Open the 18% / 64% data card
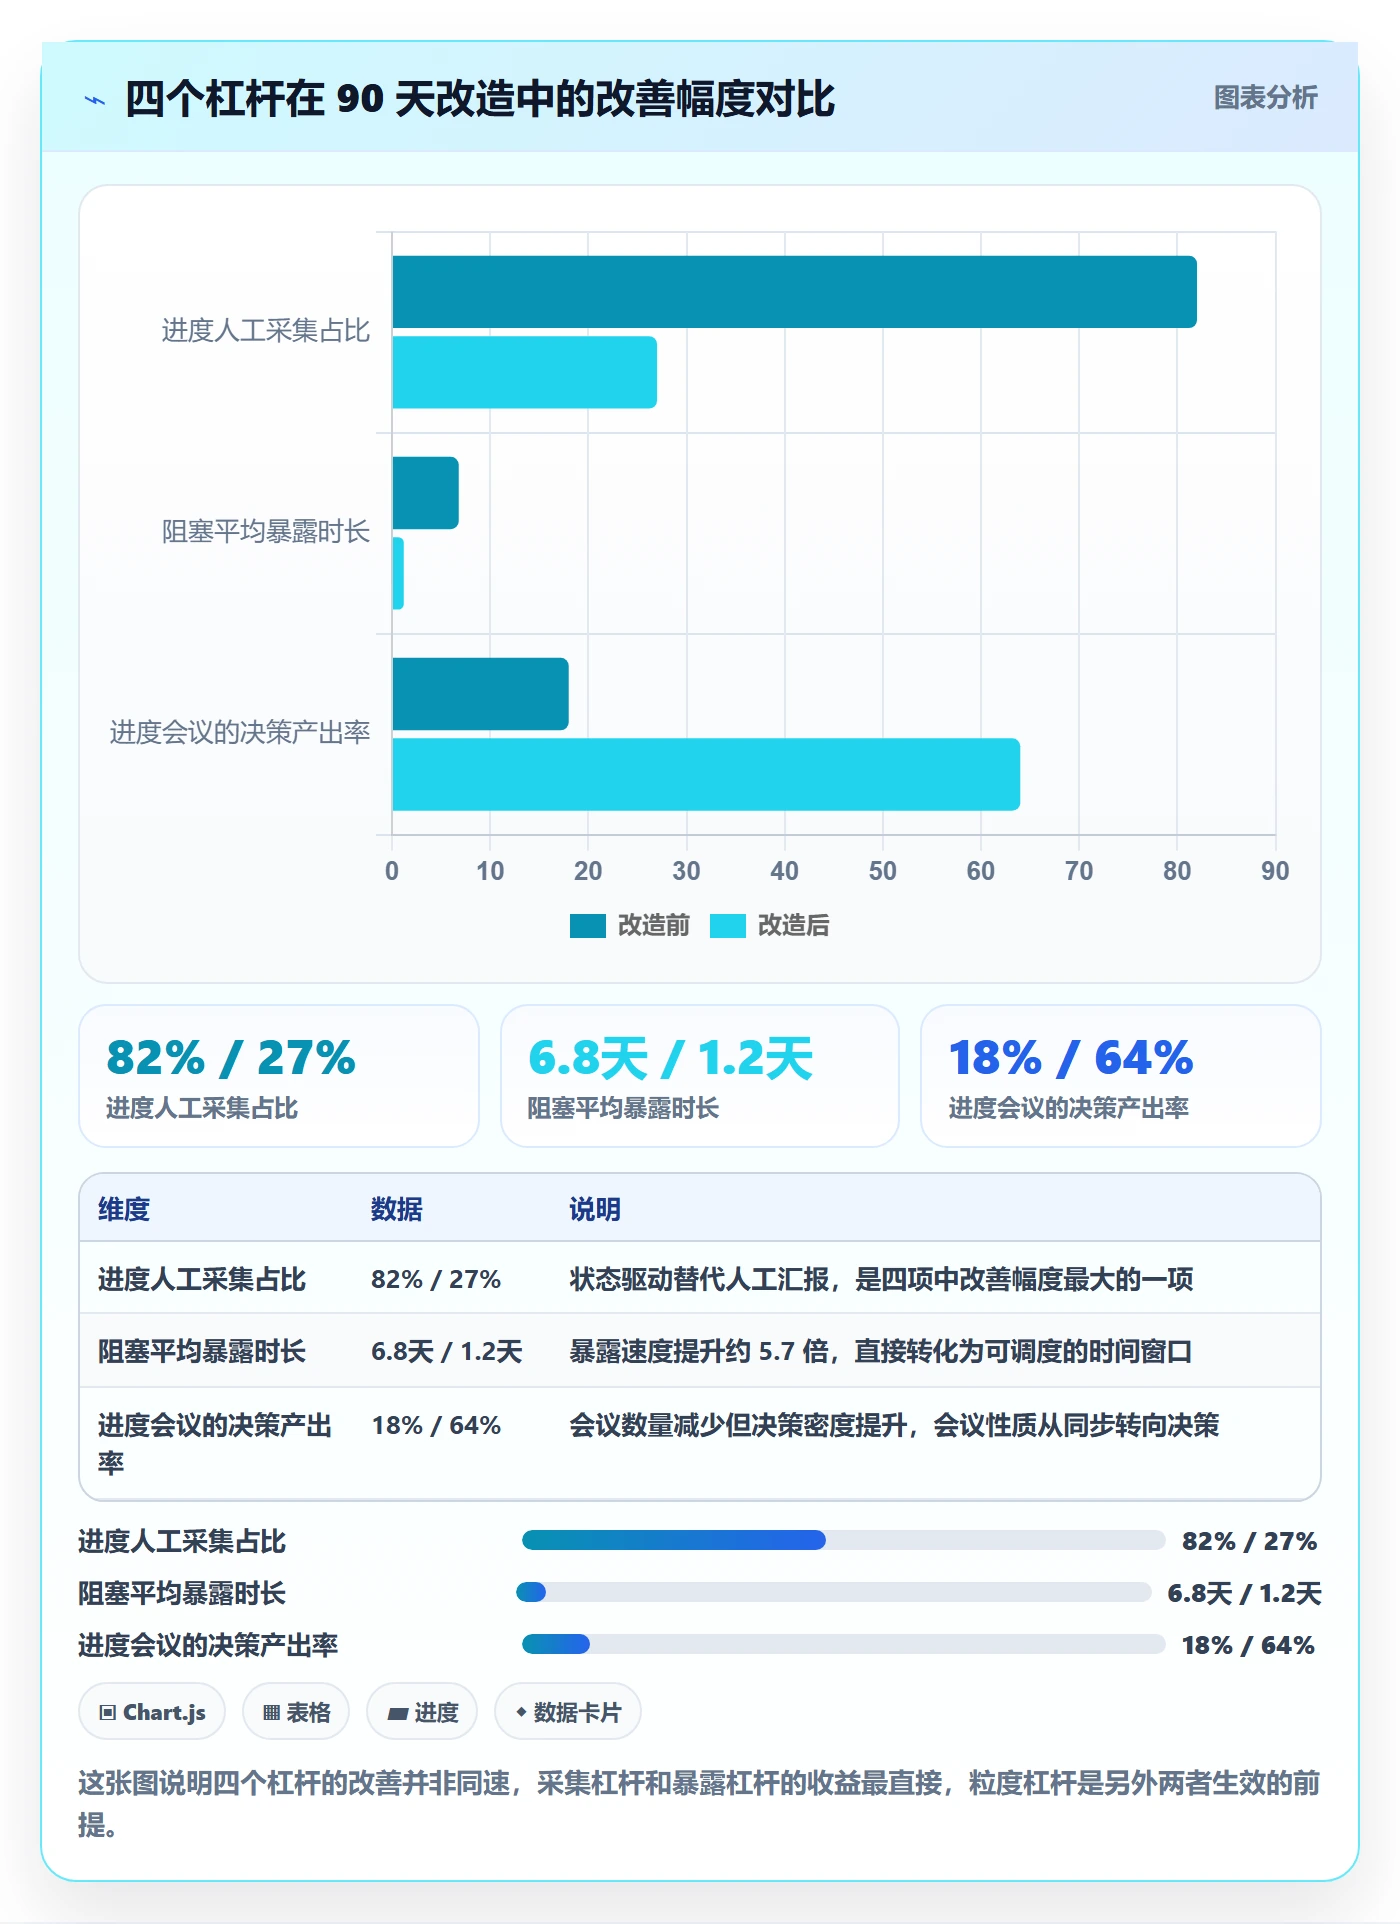 coord(1121,1076)
